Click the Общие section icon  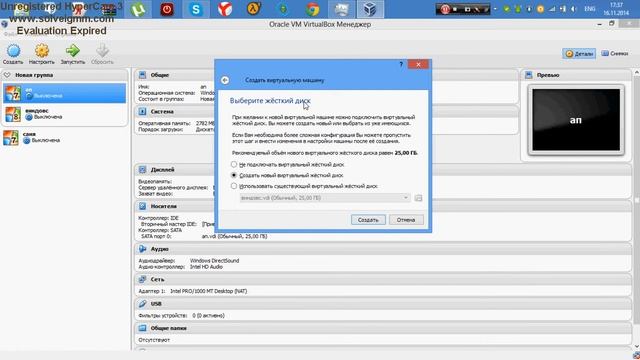142,75
